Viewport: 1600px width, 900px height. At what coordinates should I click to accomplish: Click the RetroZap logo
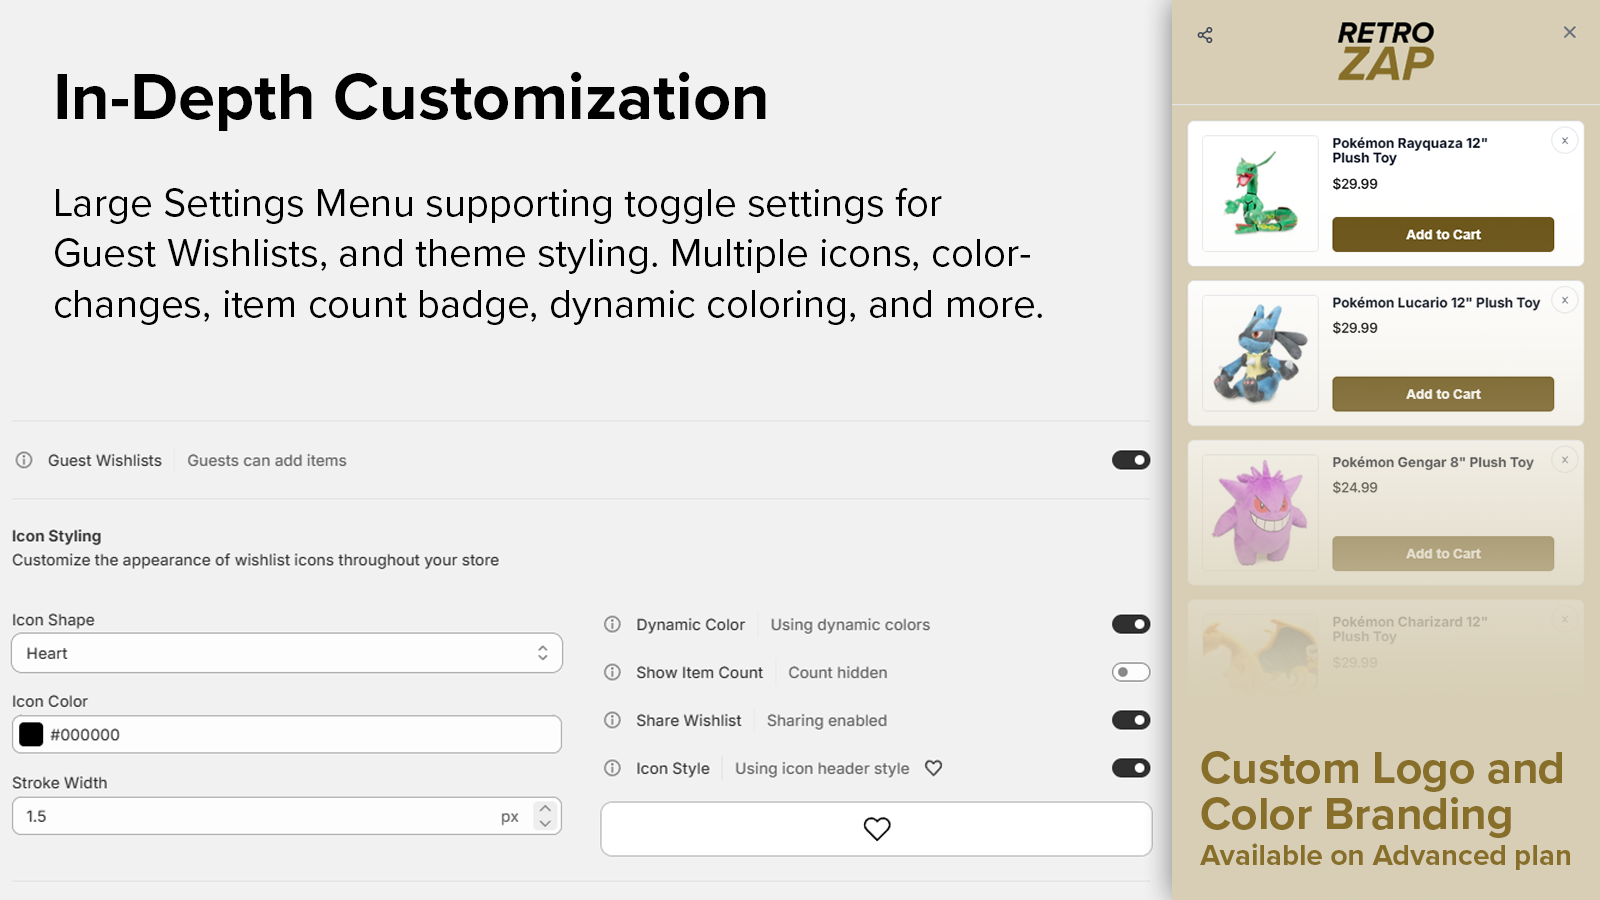tap(1385, 52)
